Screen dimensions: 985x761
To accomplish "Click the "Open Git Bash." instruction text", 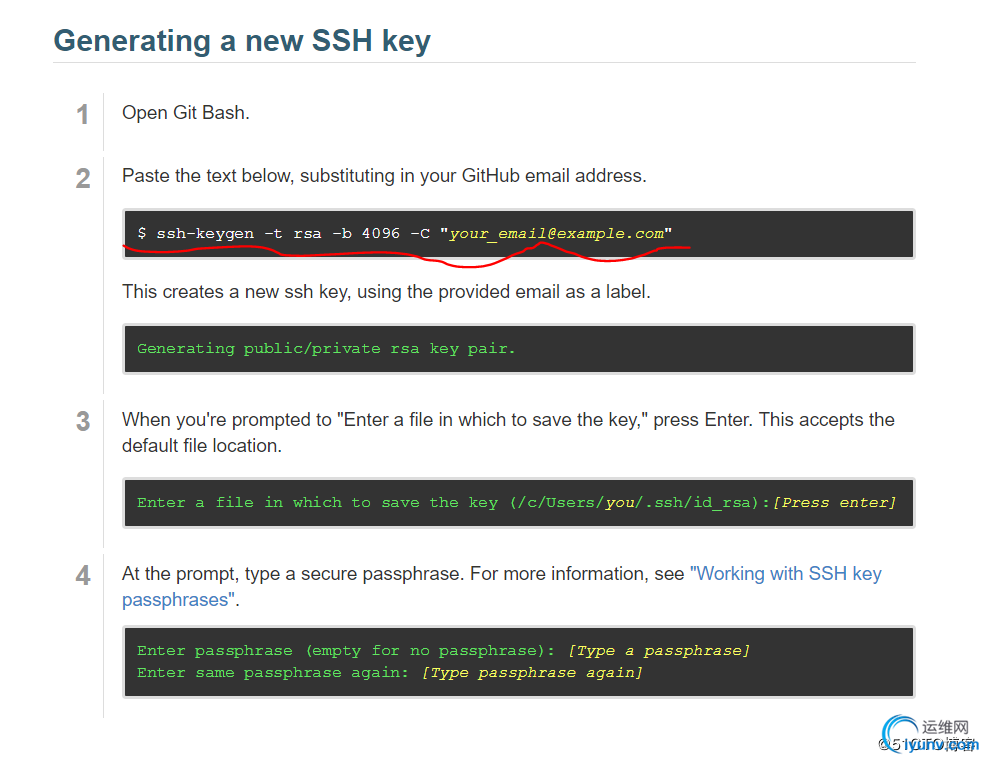I will coord(186,113).
